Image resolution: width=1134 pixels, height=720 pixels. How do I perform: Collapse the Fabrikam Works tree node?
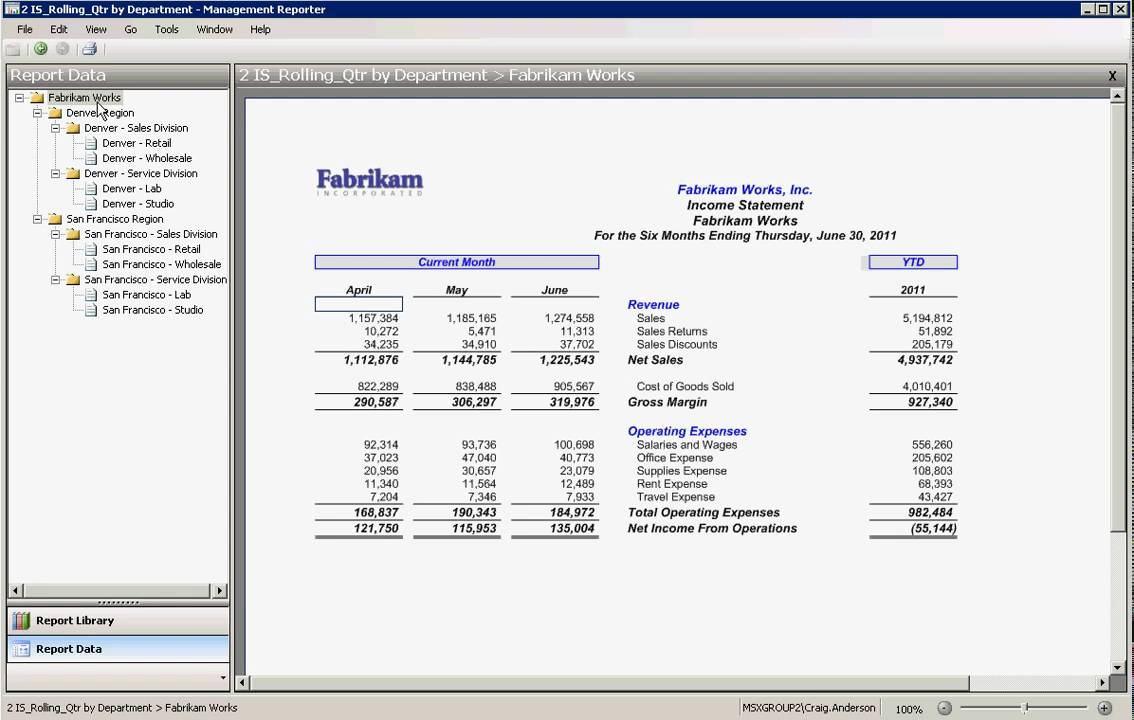(x=20, y=98)
